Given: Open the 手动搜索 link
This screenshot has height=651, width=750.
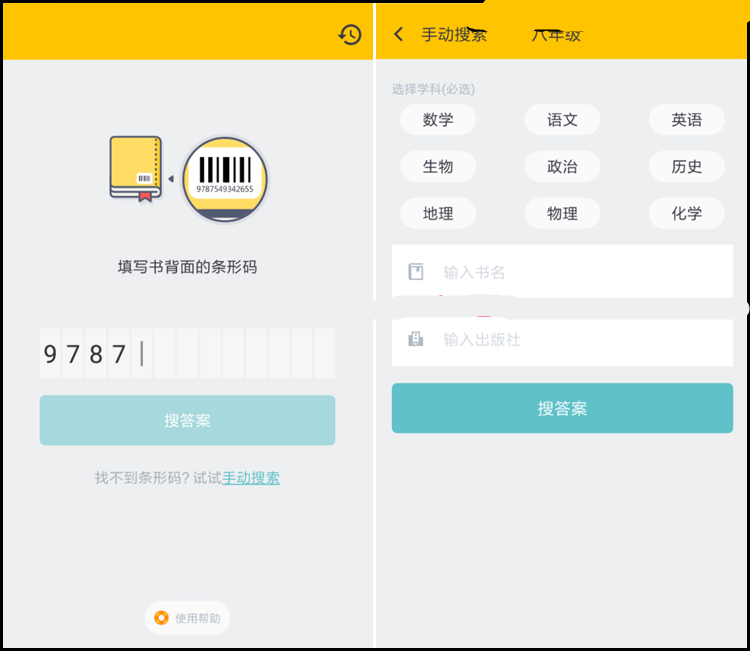Looking at the screenshot, I should point(251,477).
